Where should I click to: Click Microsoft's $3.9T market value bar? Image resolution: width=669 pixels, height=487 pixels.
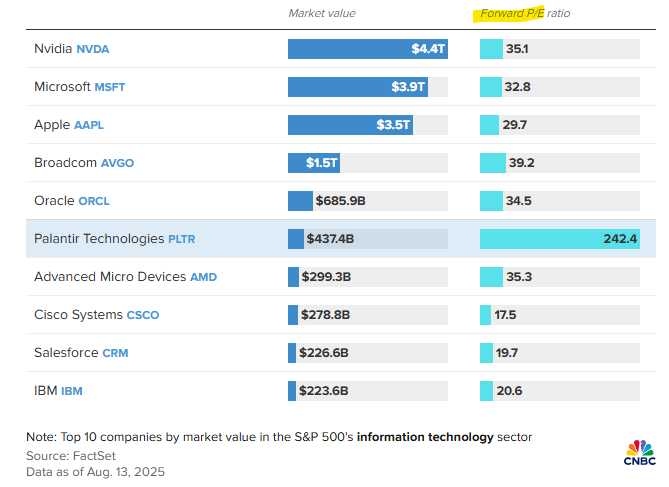point(358,87)
